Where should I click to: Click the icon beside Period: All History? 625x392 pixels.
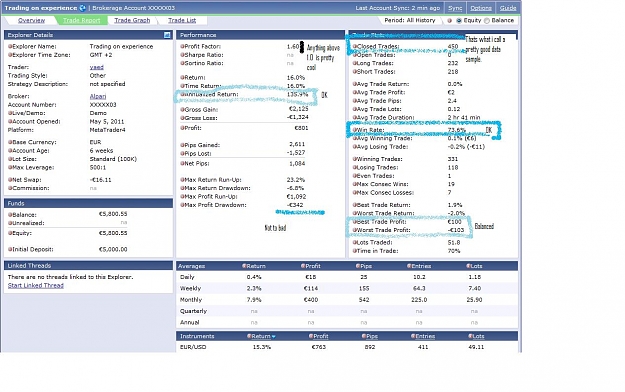pyautogui.click(x=450, y=20)
